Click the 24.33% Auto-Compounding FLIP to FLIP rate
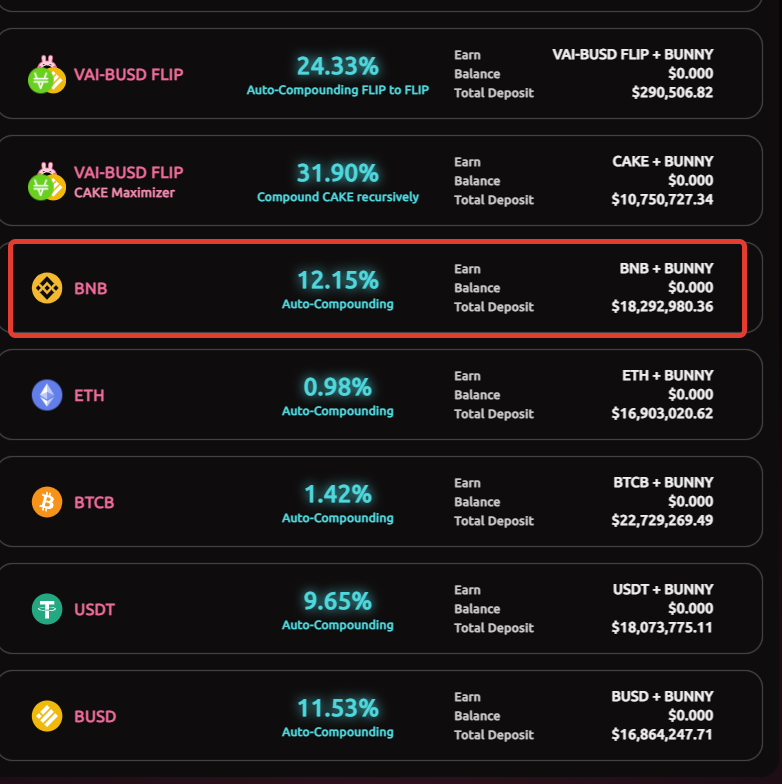Viewport: 782px width, 784px height. pos(338,75)
